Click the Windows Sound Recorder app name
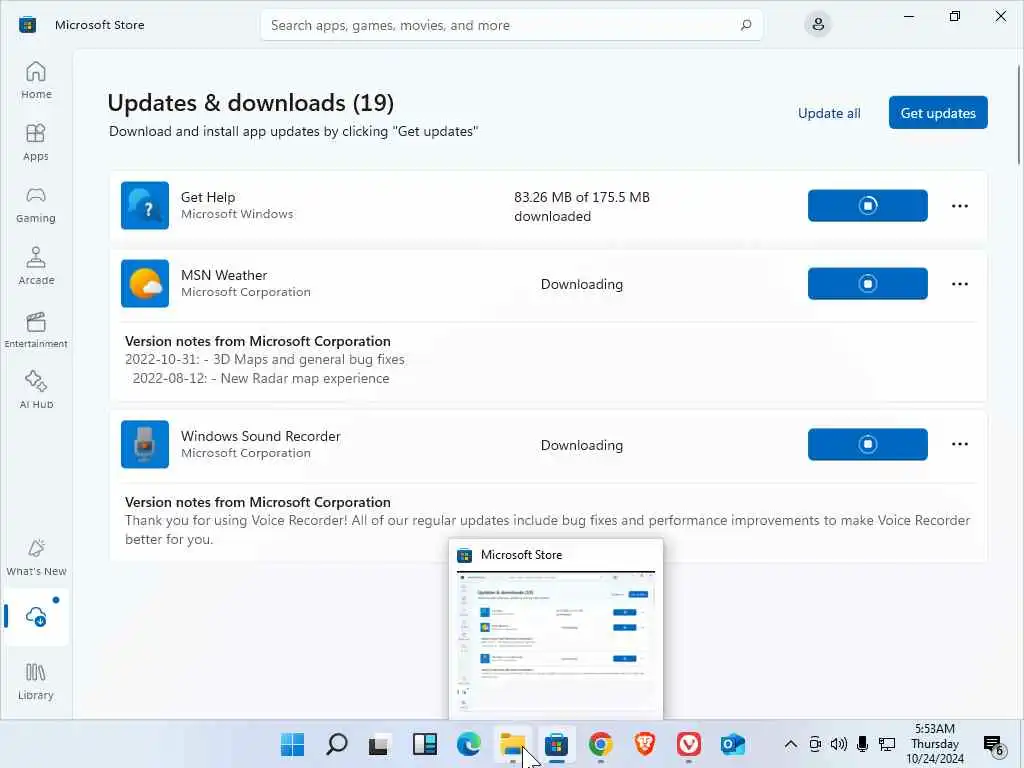The width and height of the screenshot is (1024, 768). click(261, 436)
